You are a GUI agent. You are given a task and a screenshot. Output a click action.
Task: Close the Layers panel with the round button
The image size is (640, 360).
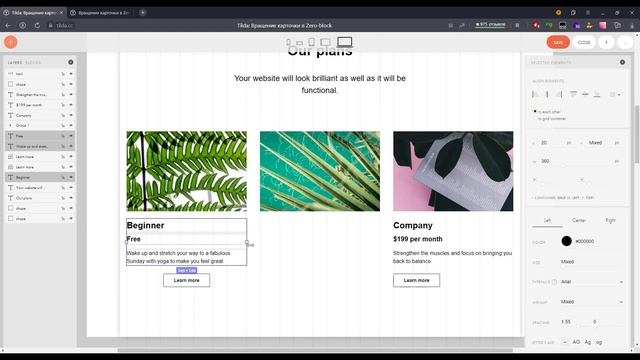[71, 62]
